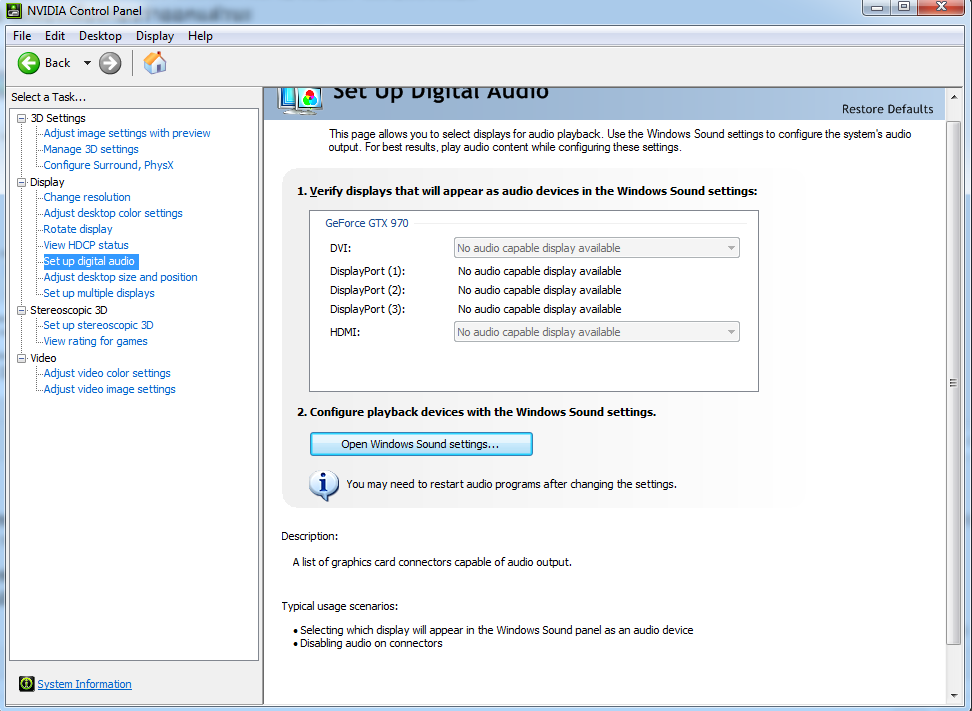Click the Back button label
Screen dimensions: 972x711
pyautogui.click(x=57, y=63)
